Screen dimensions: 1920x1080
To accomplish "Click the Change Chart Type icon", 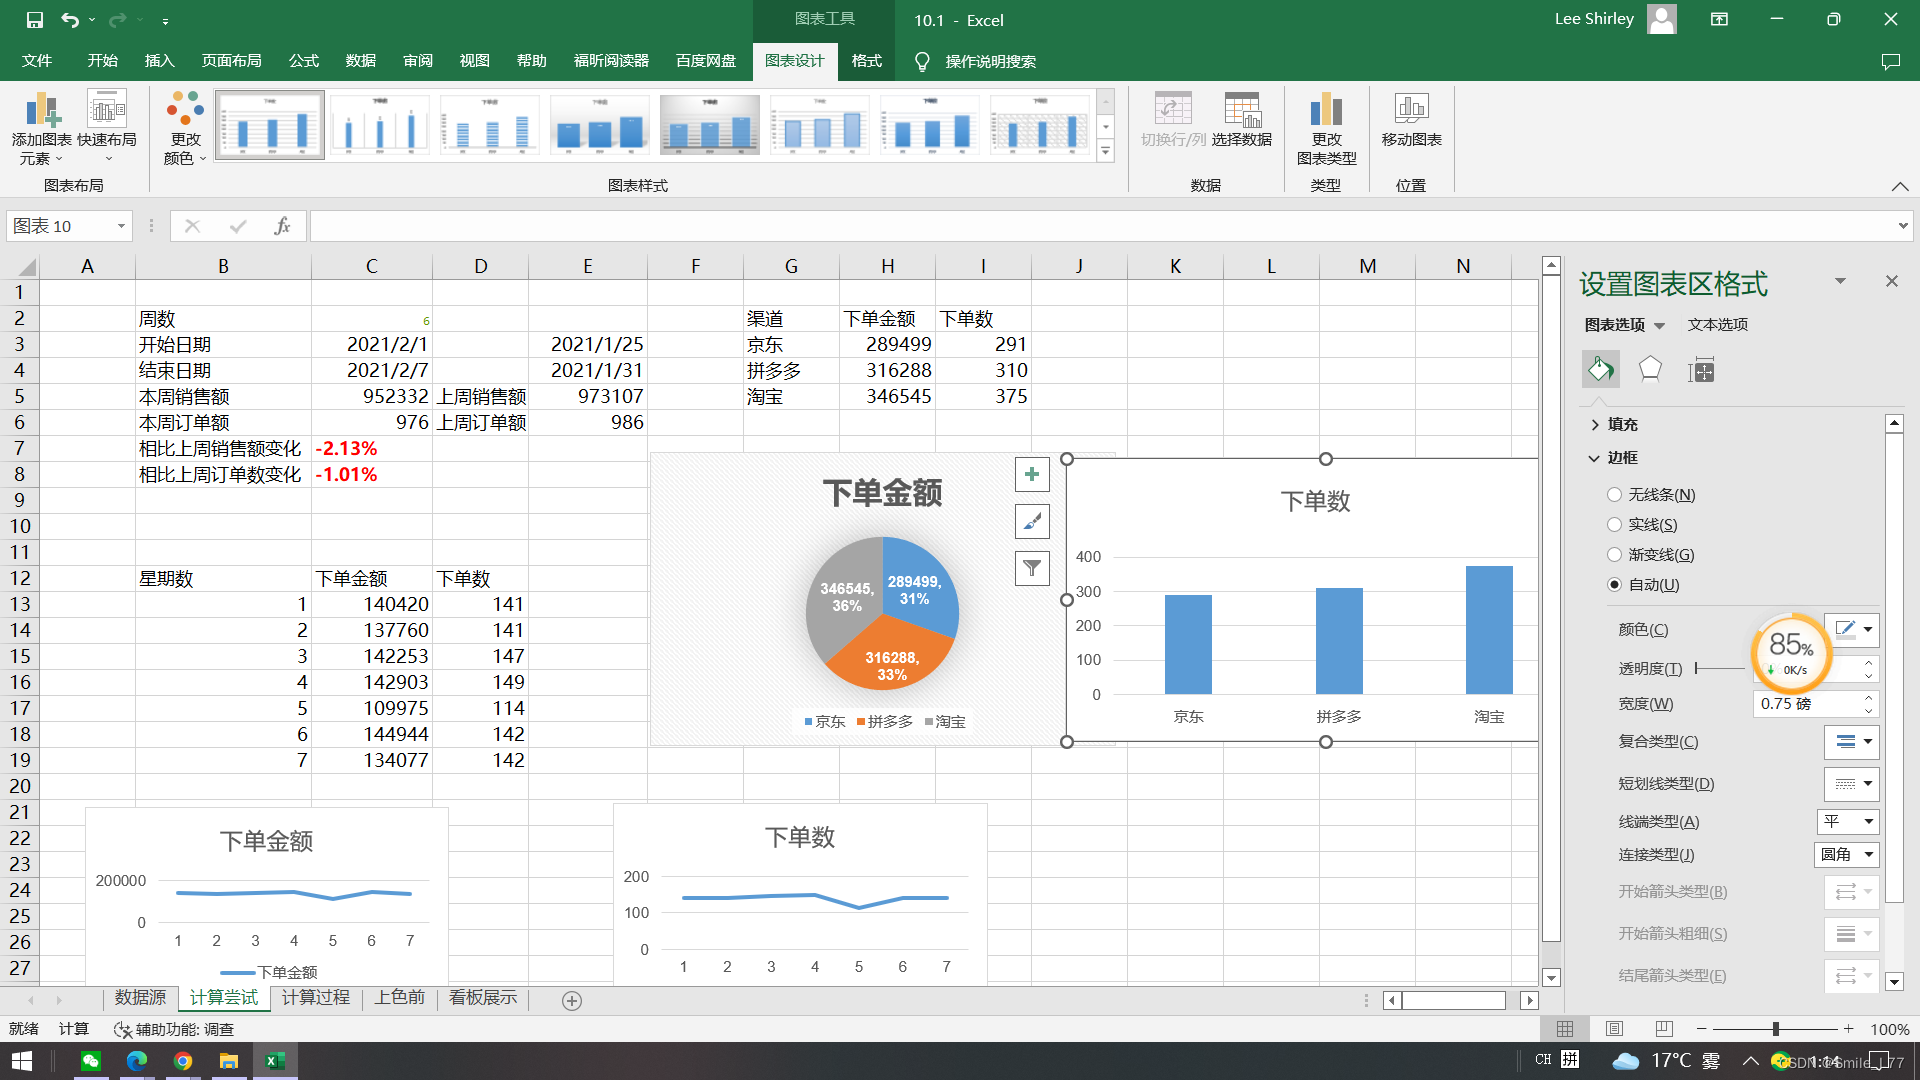I will pos(1326,110).
